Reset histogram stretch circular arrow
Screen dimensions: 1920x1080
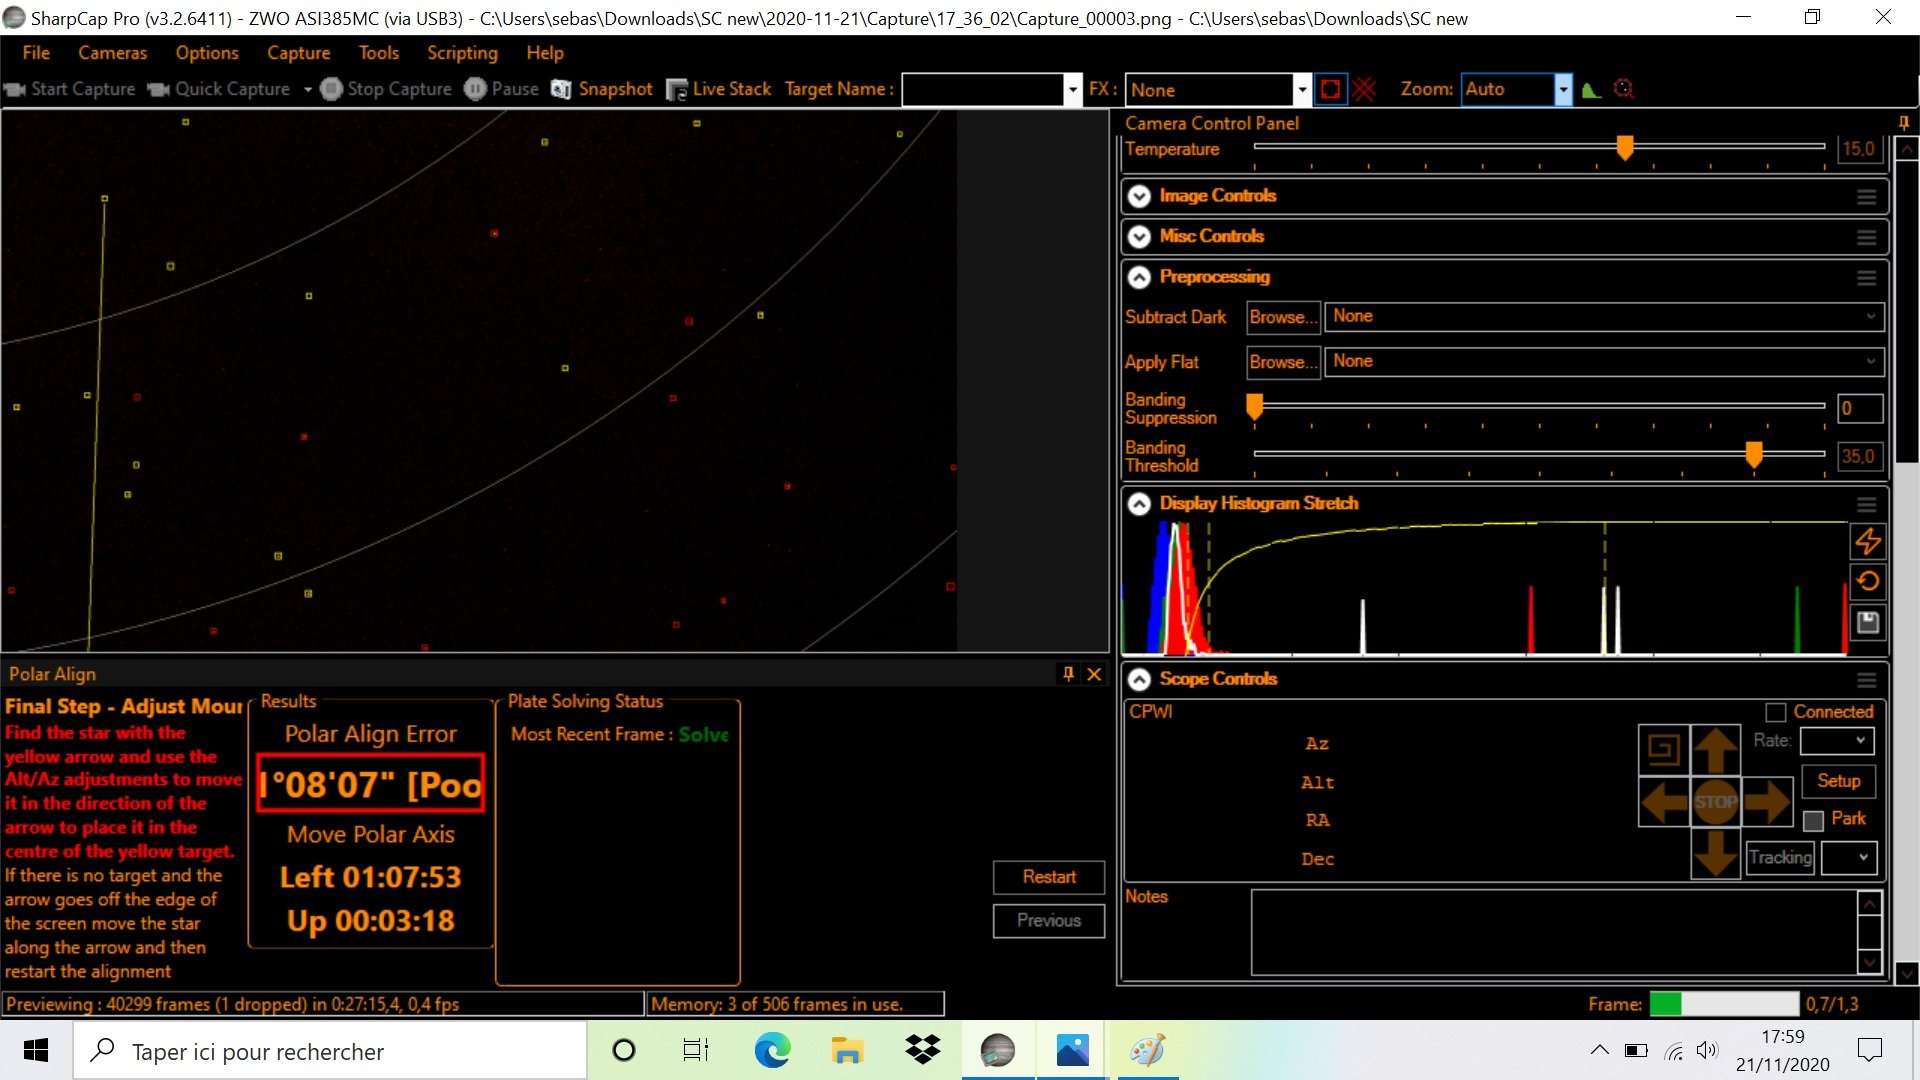pyautogui.click(x=1868, y=581)
